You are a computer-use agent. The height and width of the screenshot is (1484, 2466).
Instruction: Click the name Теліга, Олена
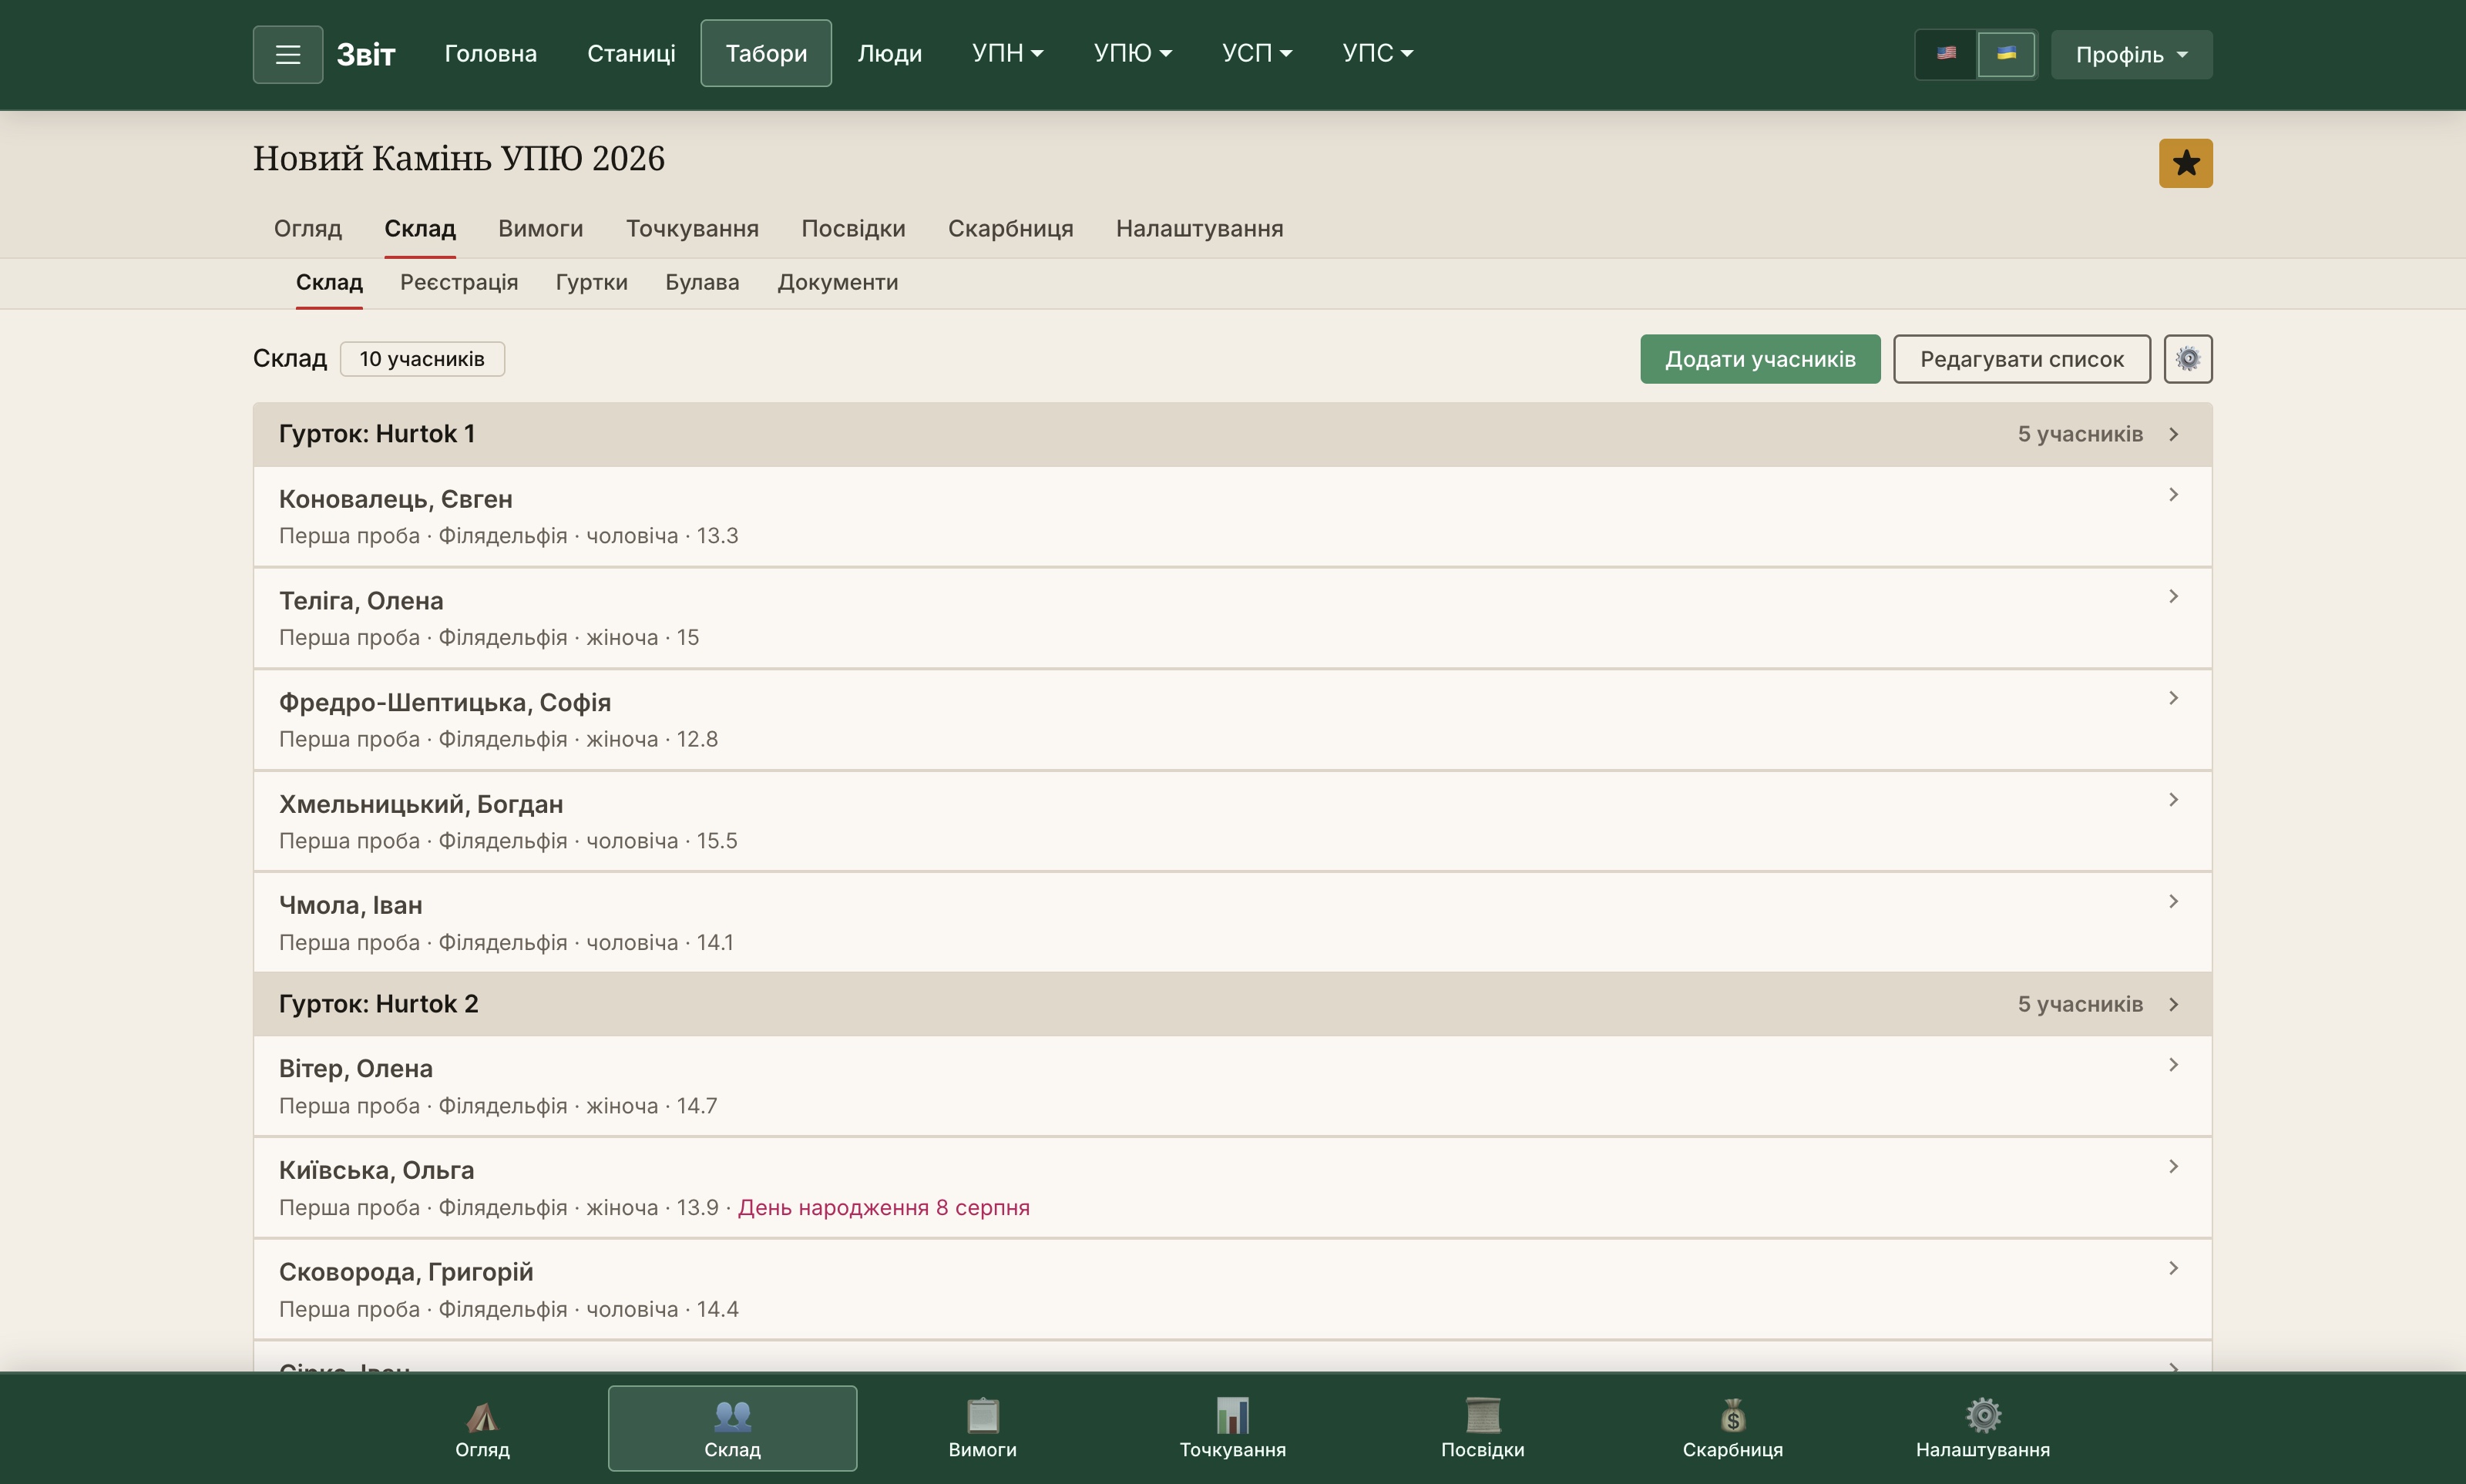pyautogui.click(x=361, y=601)
